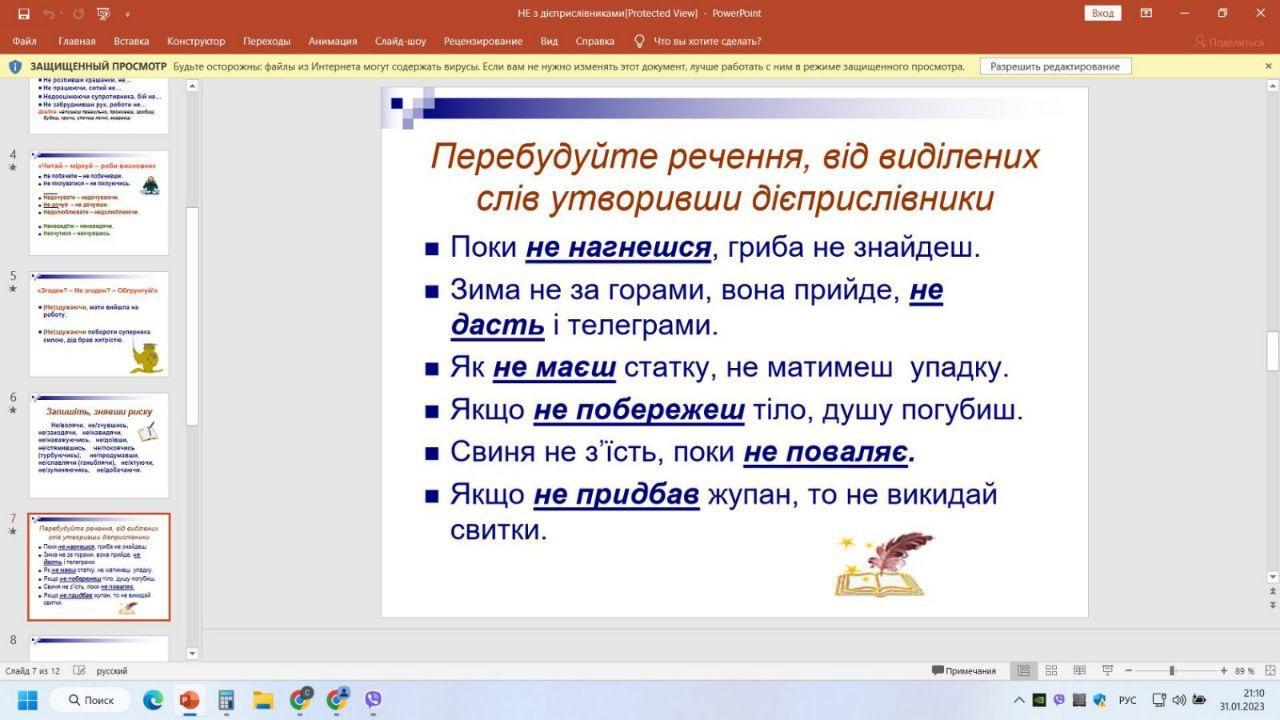Open the Справка tab

click(x=595, y=41)
